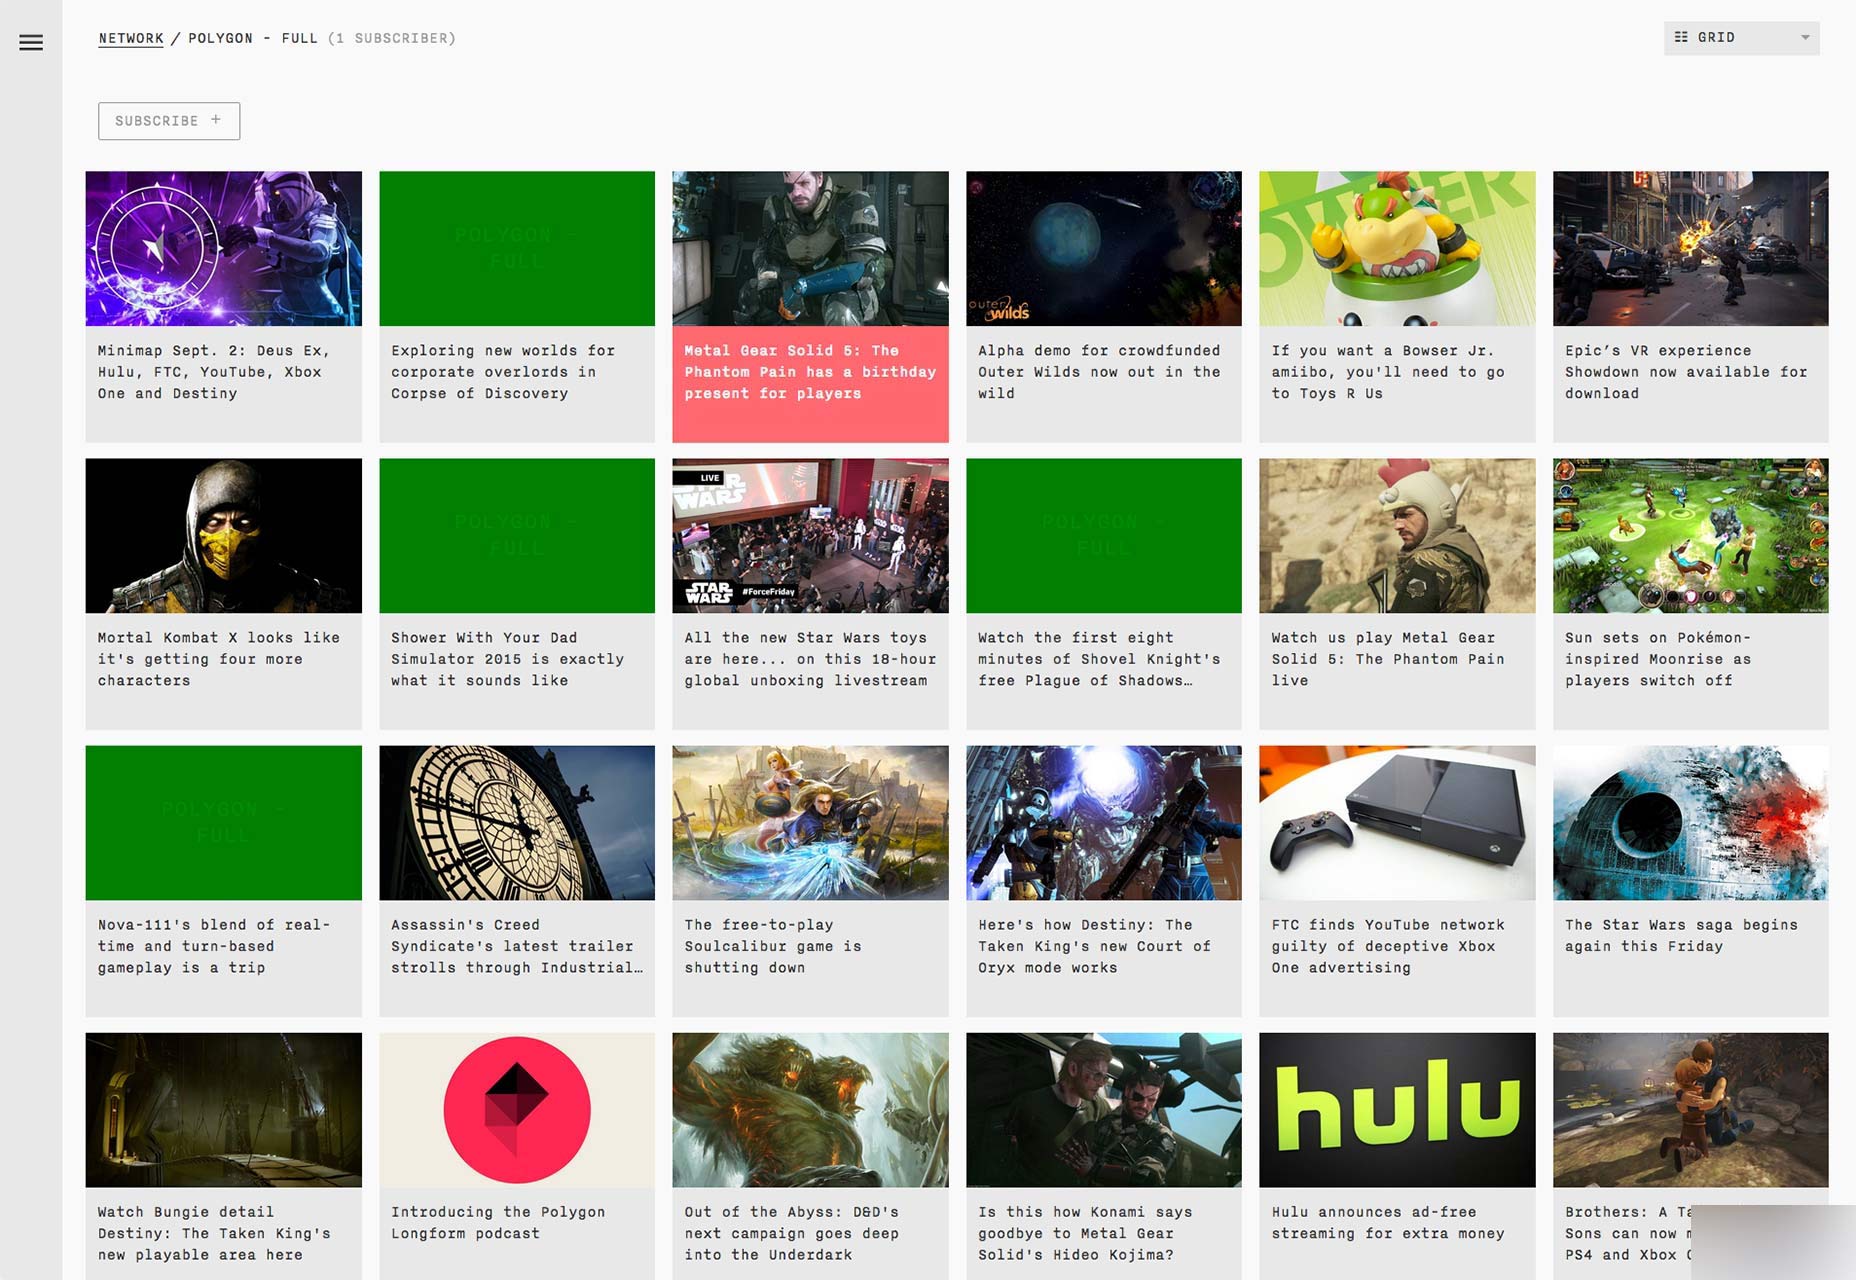Viewport: 1856px width, 1280px height.
Task: Click the NETWORK breadcrumb link
Action: tap(131, 38)
